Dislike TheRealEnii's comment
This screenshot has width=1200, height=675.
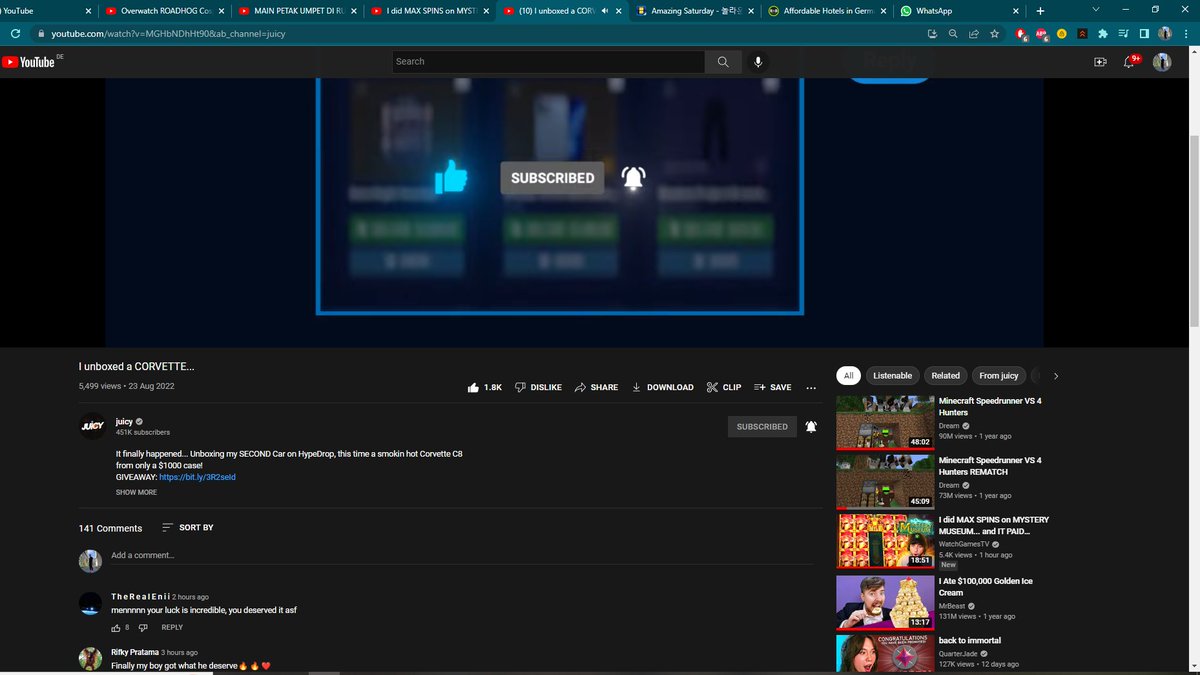143,628
